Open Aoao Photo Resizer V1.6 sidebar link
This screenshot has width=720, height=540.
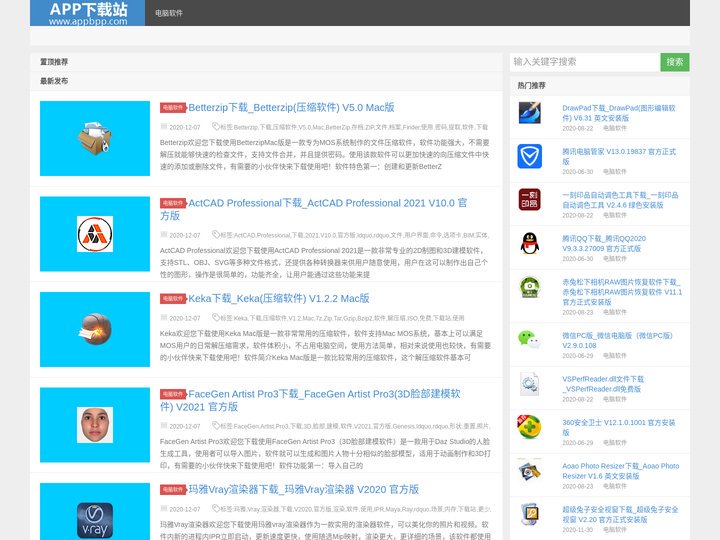[620, 471]
